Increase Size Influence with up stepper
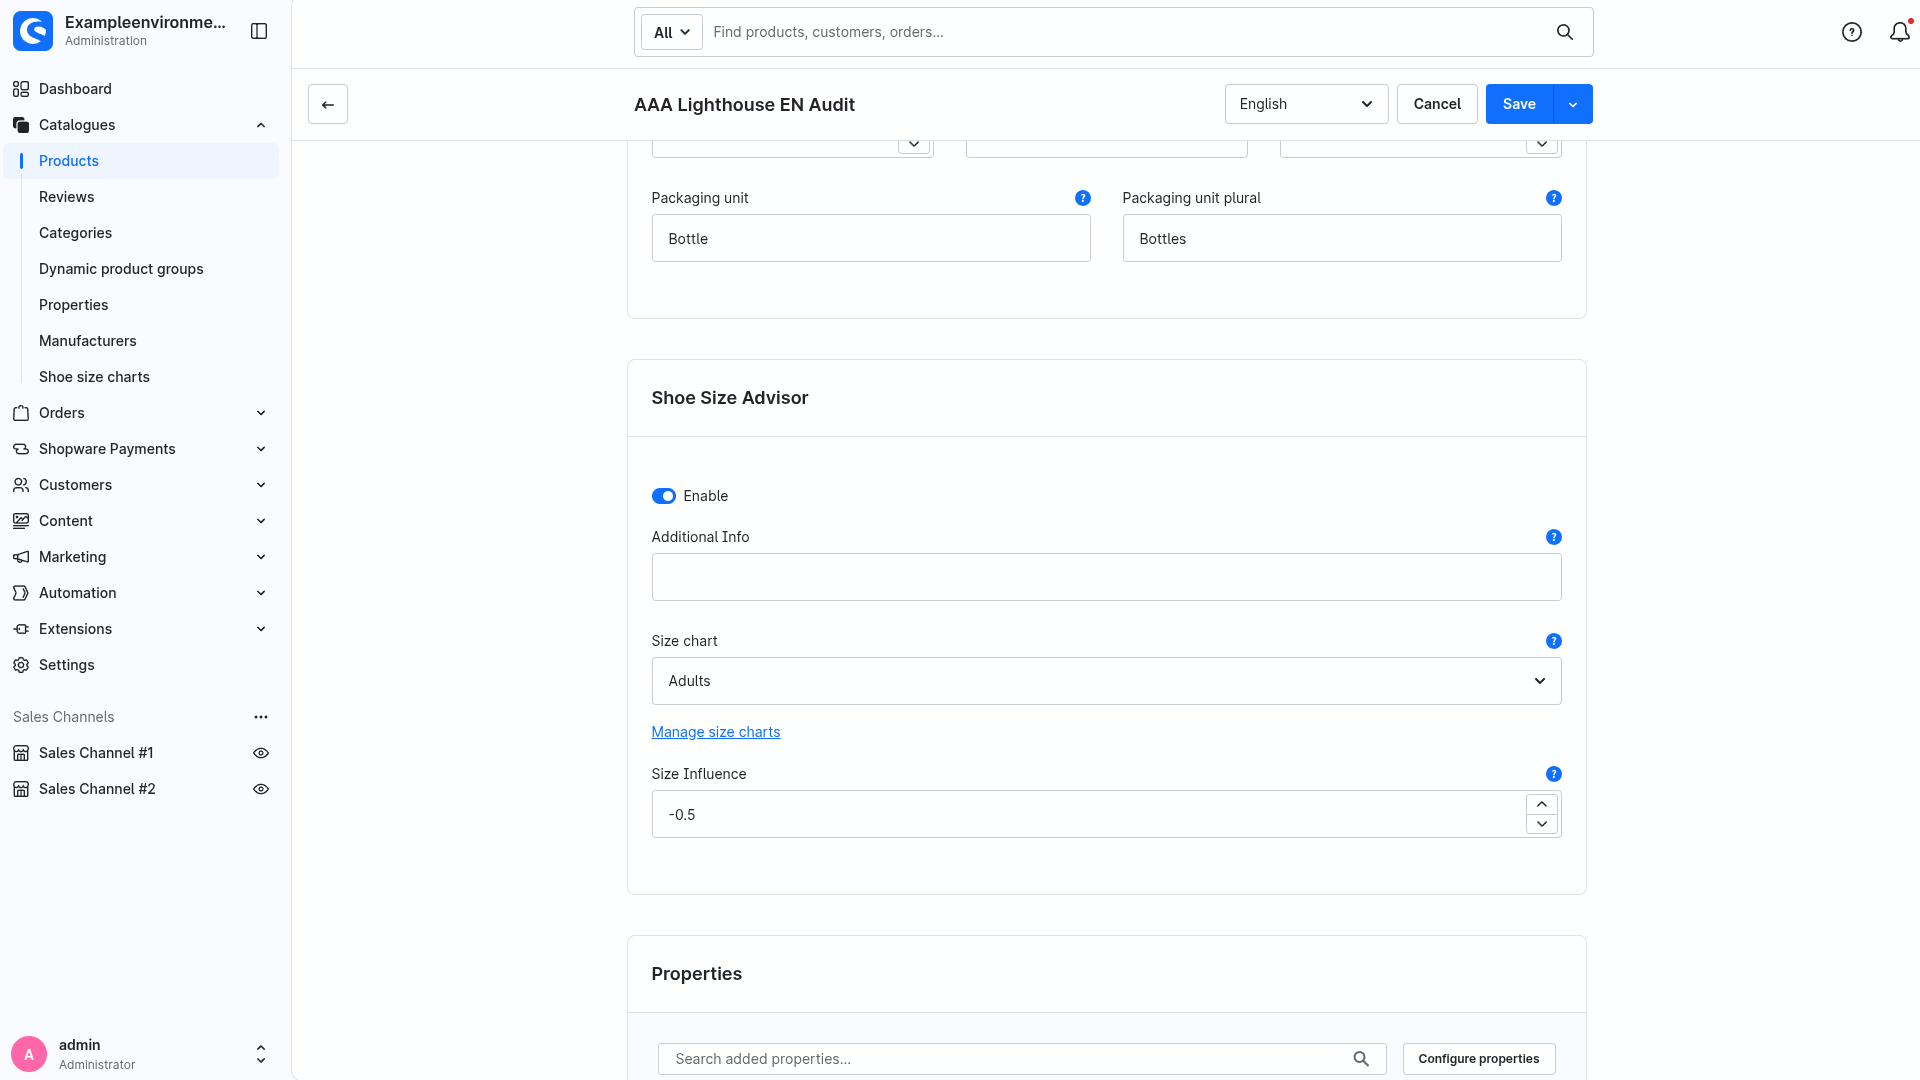1920x1080 pixels. coord(1542,805)
